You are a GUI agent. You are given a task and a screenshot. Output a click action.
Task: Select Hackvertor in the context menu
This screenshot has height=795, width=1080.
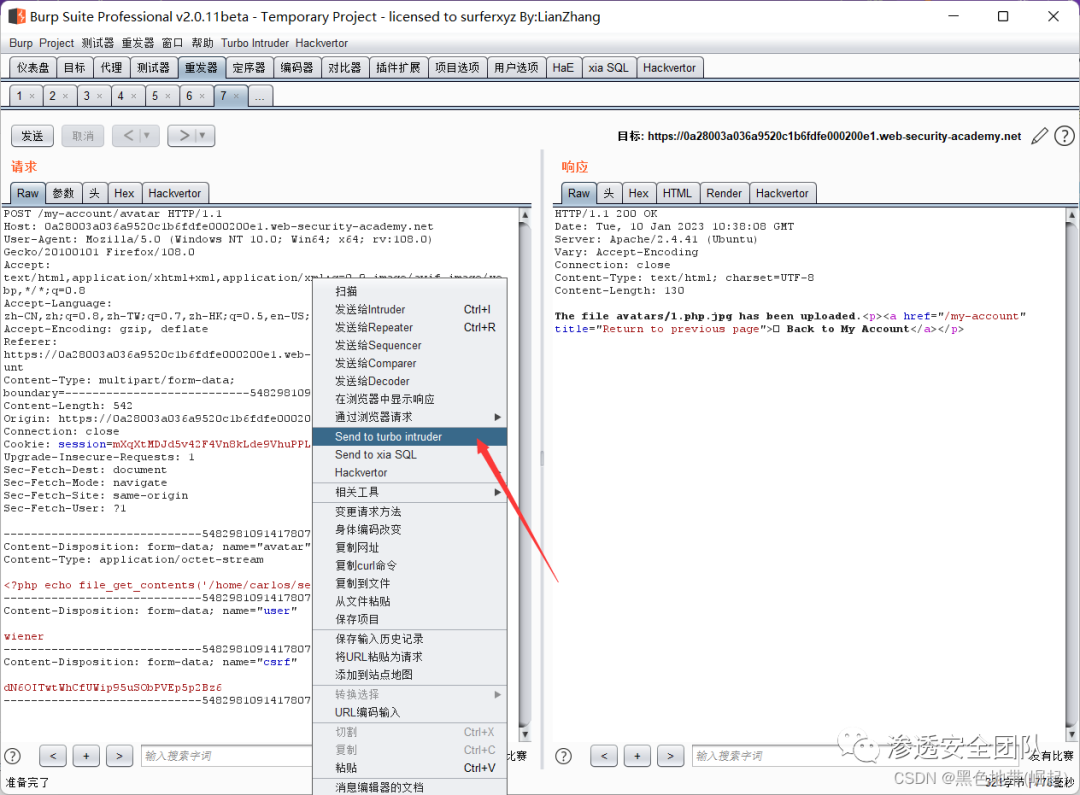pyautogui.click(x=410, y=473)
